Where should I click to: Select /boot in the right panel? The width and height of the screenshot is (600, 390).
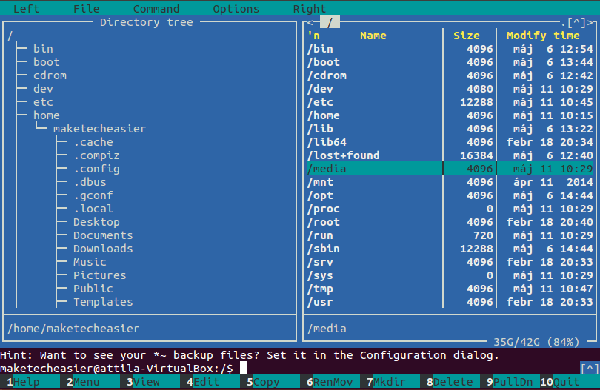[x=450, y=62]
